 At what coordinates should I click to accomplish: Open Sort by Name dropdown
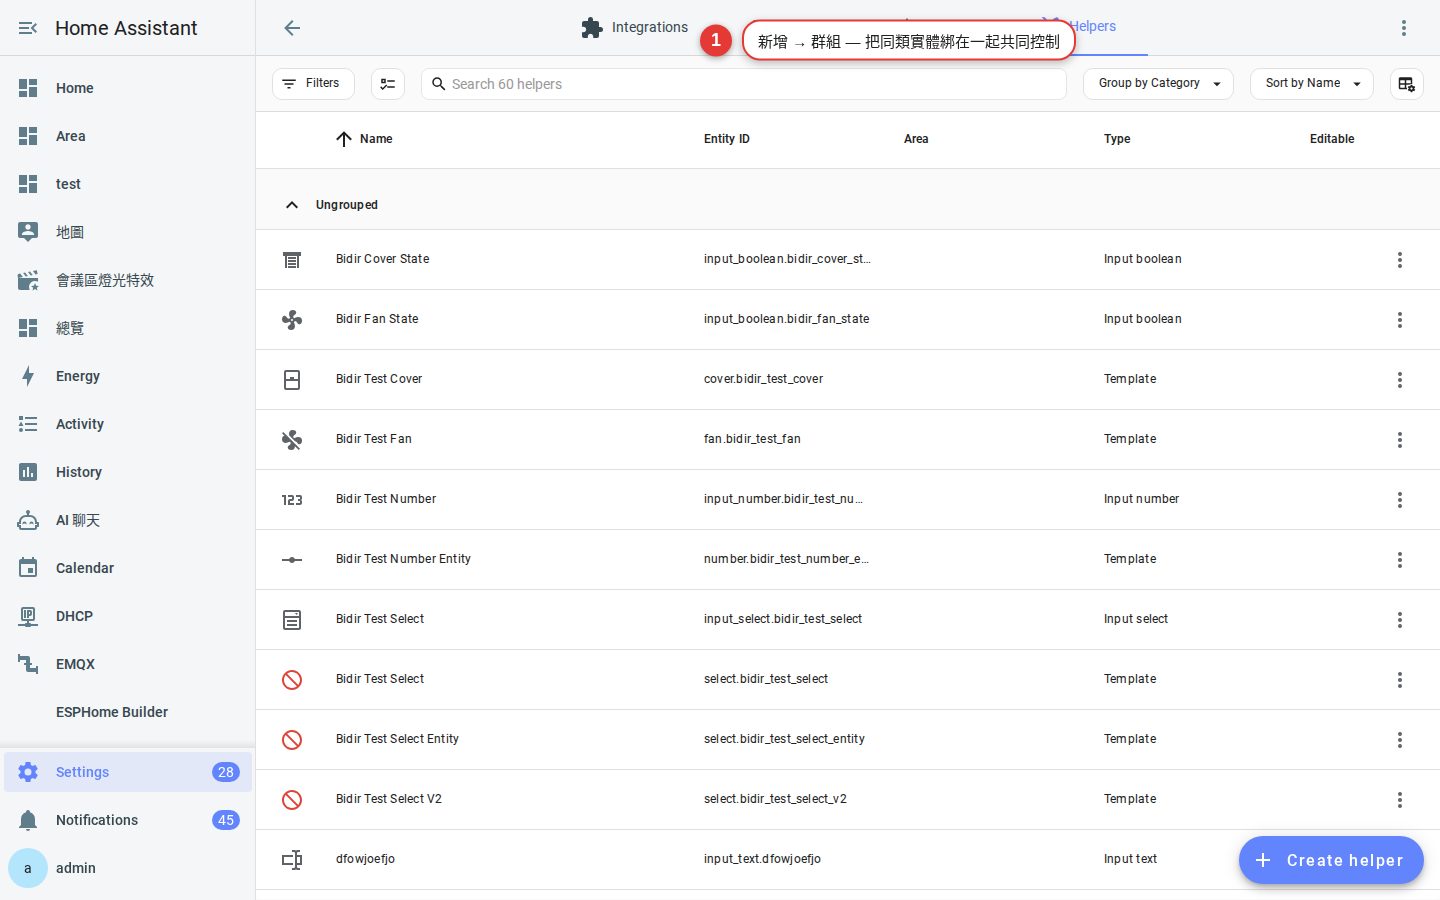[x=1312, y=84]
